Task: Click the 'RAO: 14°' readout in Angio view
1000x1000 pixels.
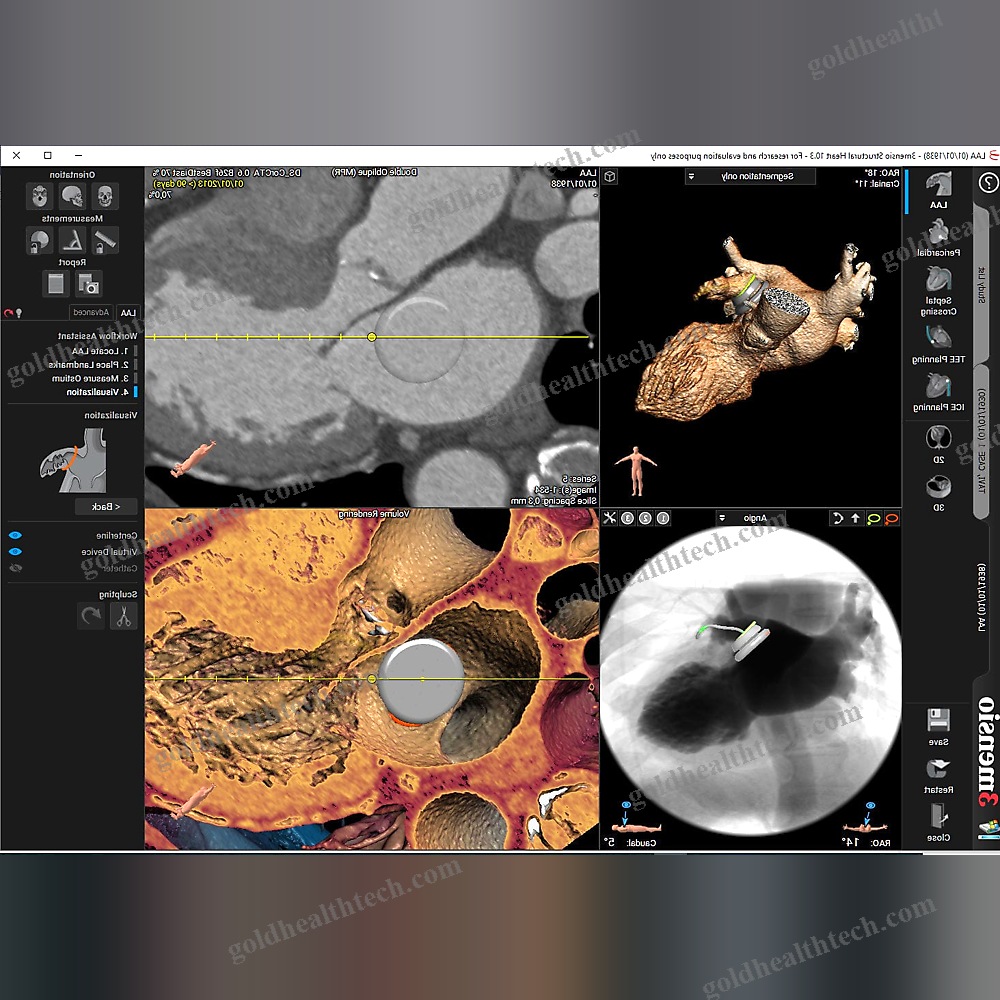Action: [x=866, y=842]
